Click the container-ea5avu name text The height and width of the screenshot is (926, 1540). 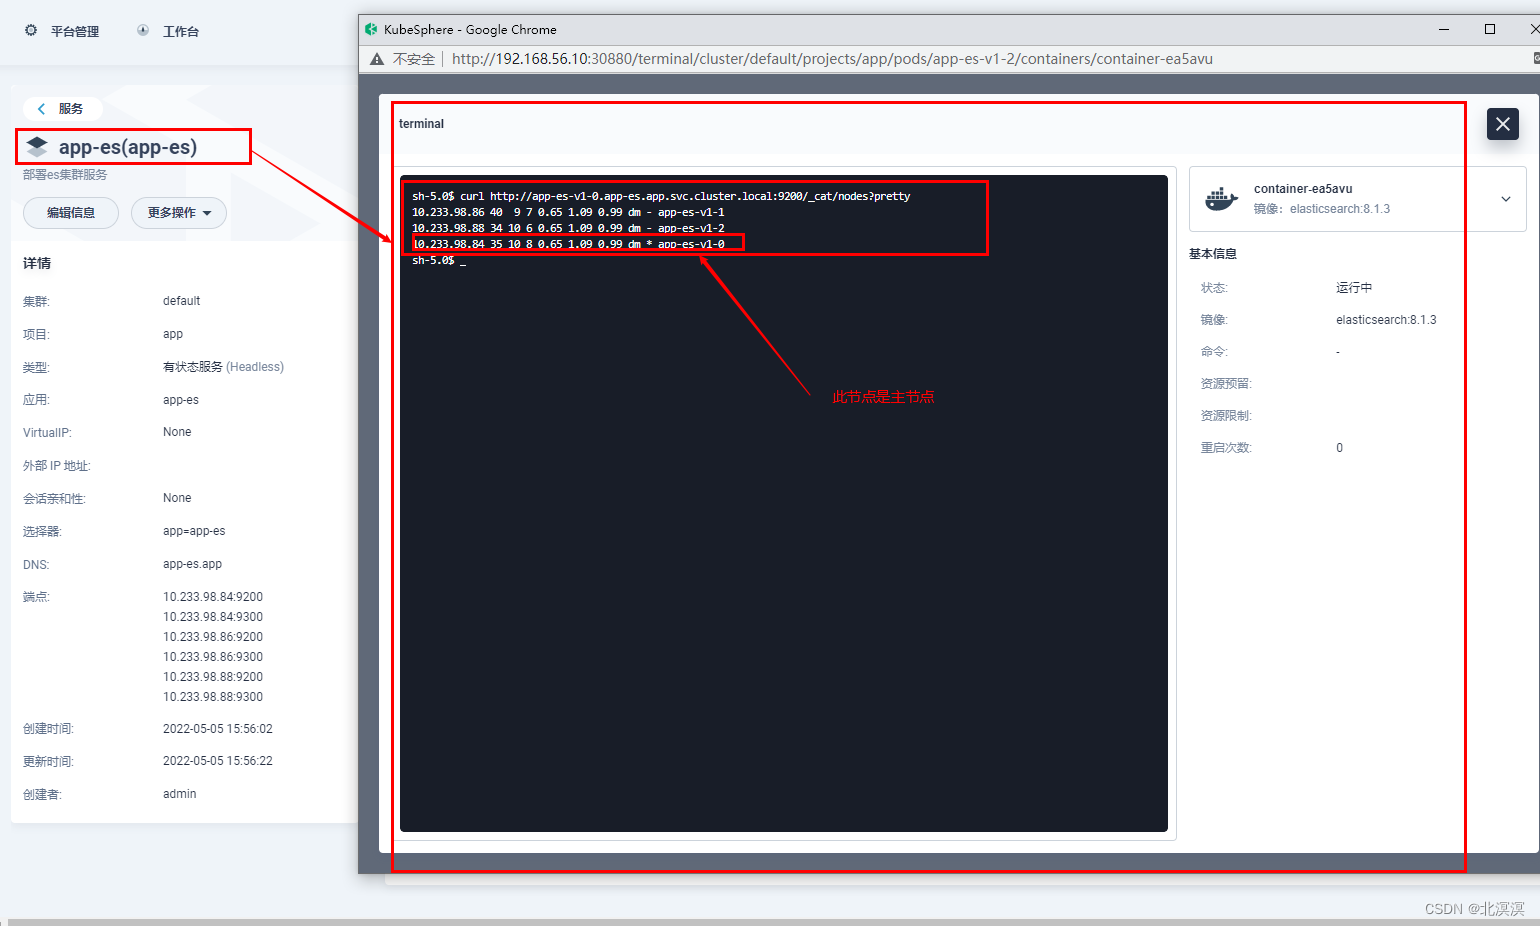coord(1303,188)
